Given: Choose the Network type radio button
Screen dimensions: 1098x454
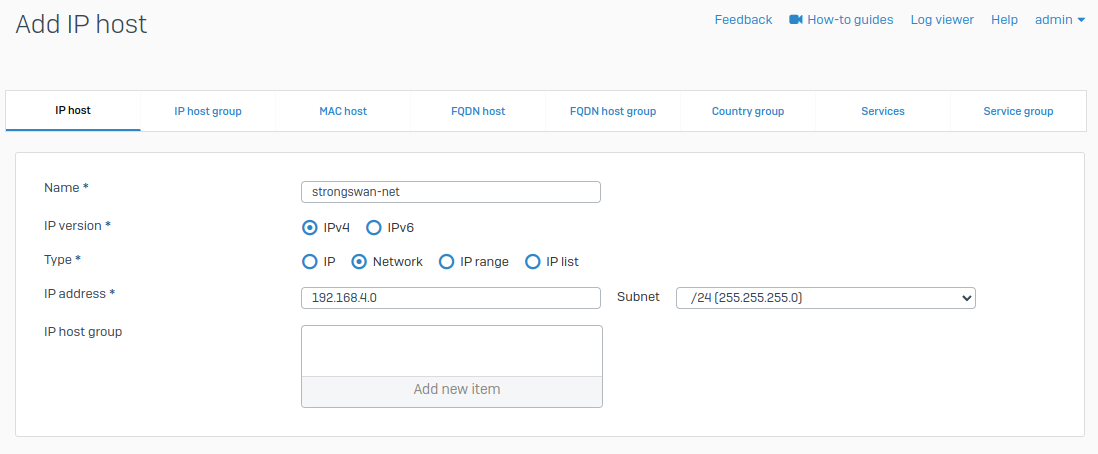Looking at the screenshot, I should 359,262.
